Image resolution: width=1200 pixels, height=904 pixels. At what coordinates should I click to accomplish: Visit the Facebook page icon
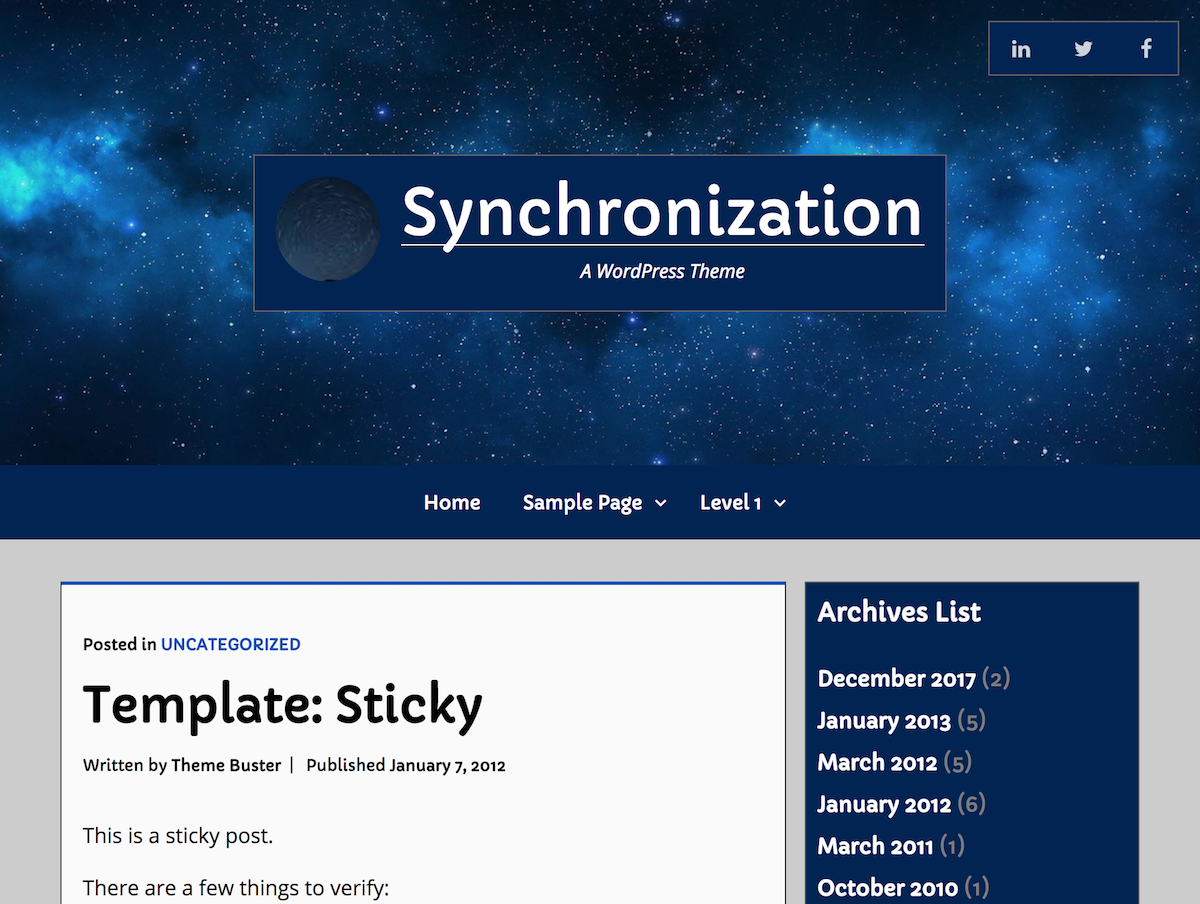click(1145, 47)
